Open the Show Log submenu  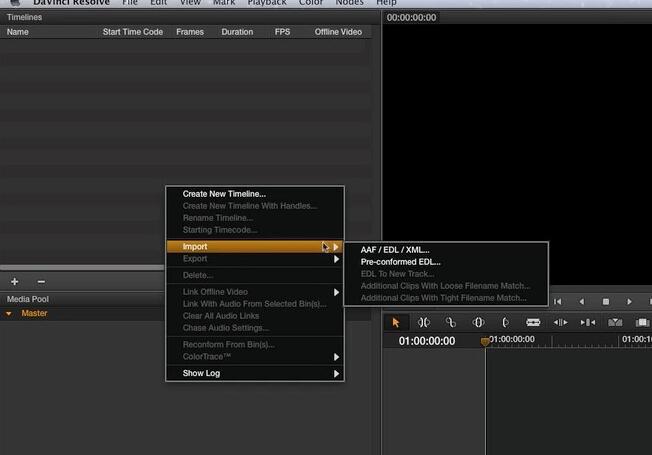255,373
